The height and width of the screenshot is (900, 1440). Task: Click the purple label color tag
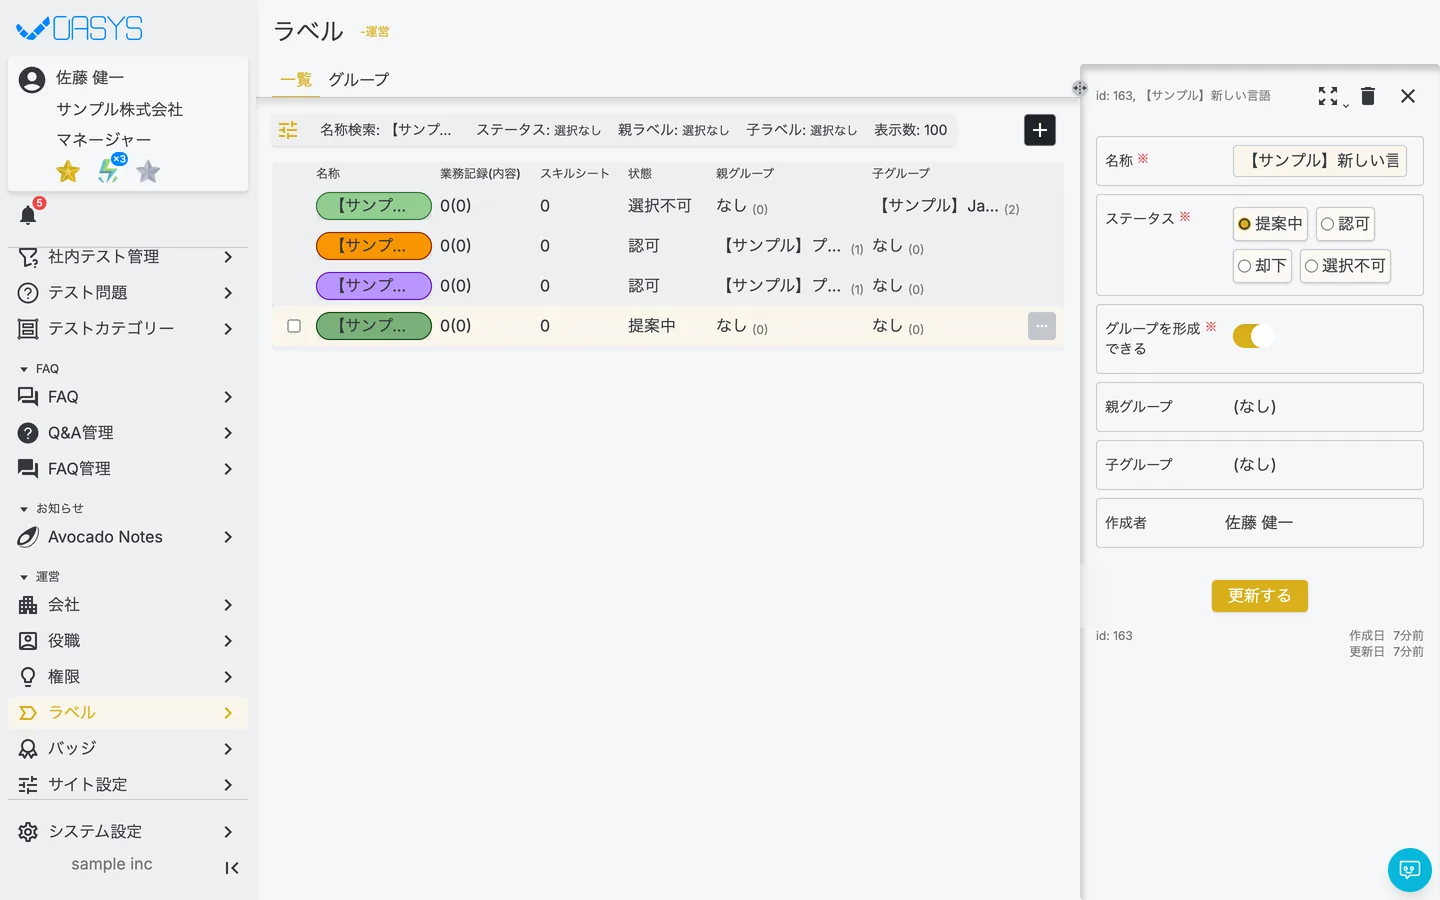(374, 286)
